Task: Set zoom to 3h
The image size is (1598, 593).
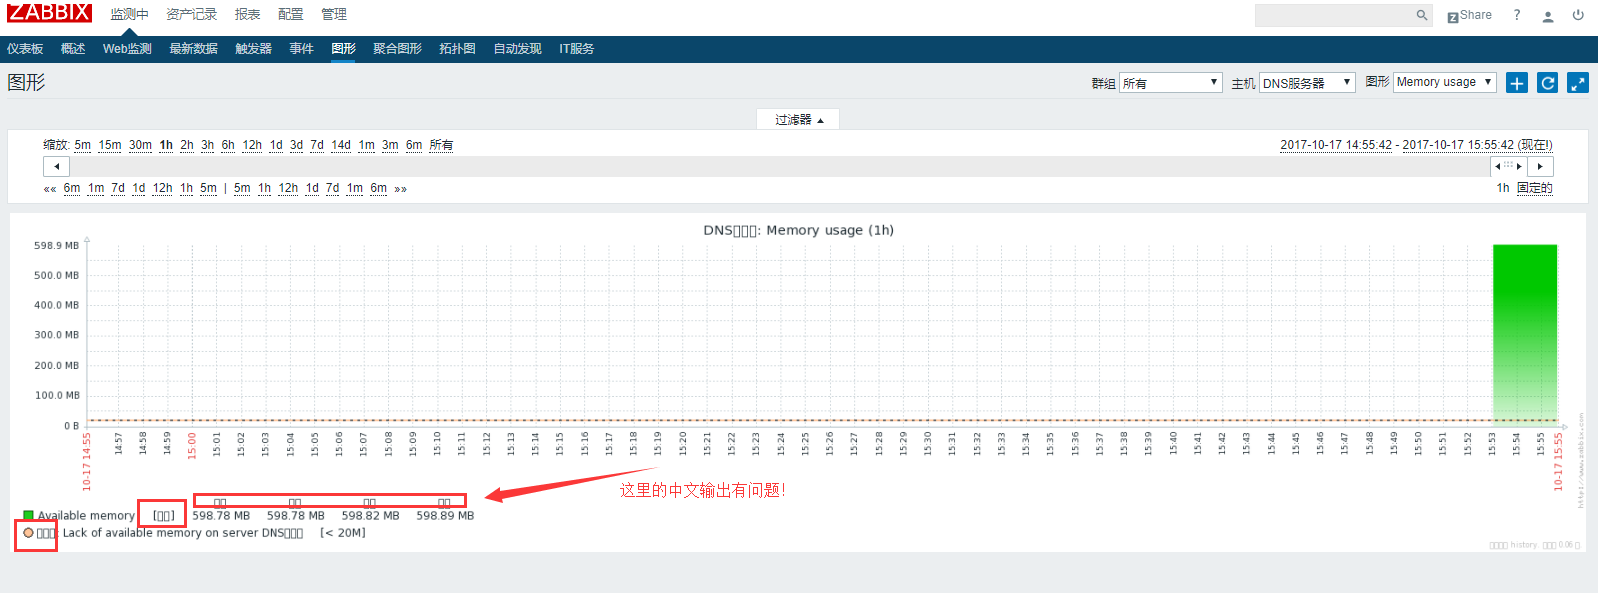Action: 207,145
